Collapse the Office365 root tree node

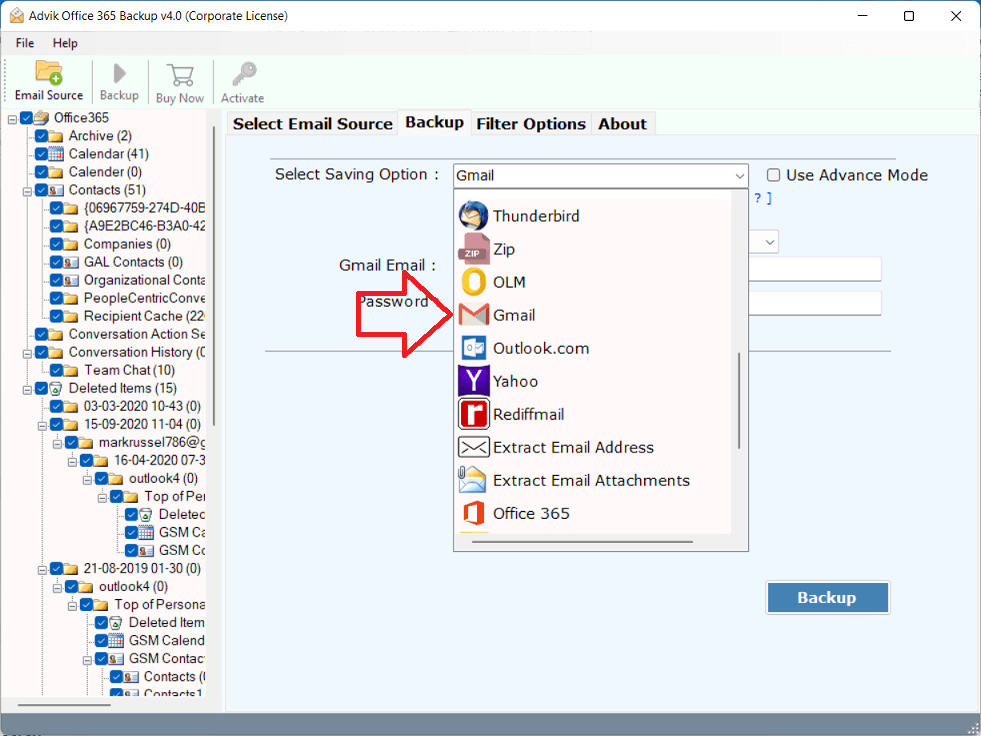[12, 118]
